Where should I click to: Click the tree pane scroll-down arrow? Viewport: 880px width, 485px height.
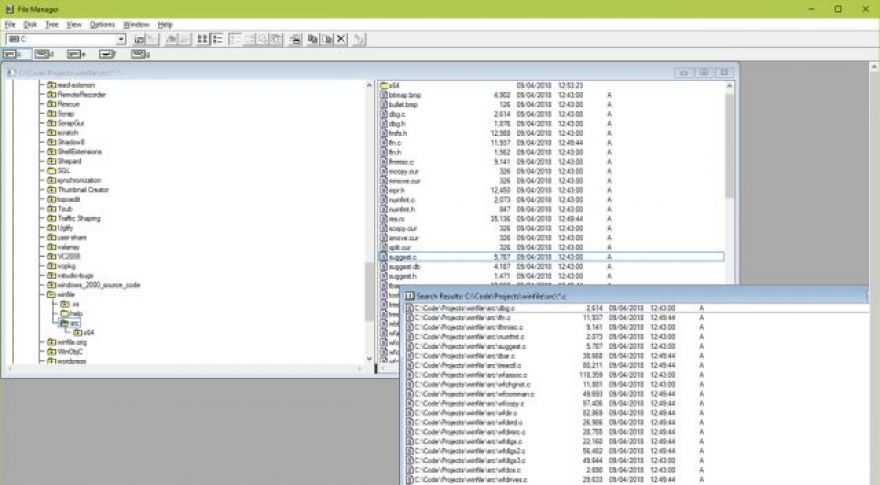click(369, 359)
